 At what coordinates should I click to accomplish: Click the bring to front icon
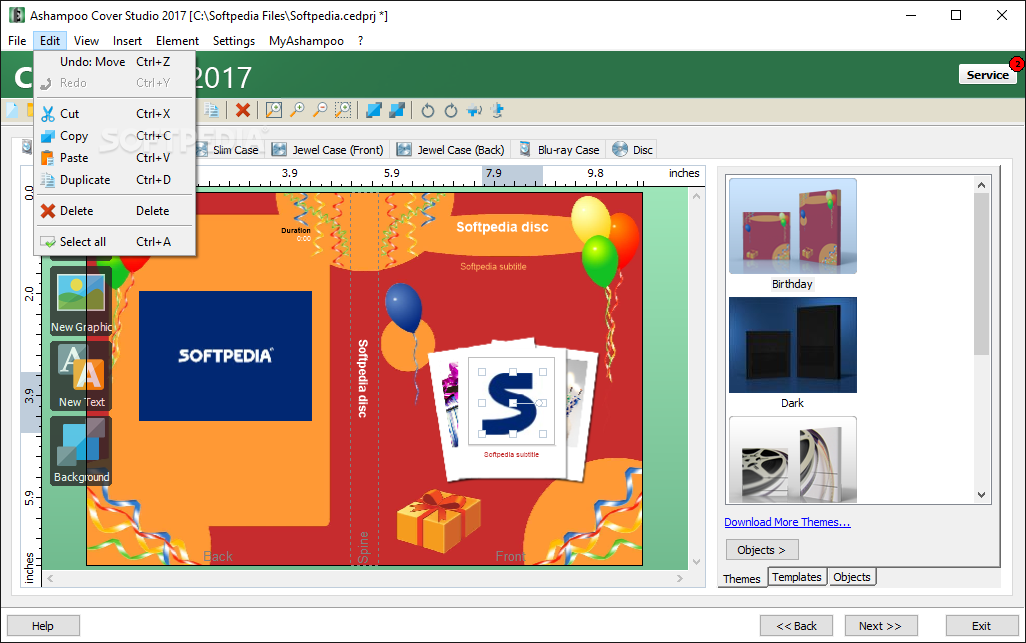pyautogui.click(x=374, y=110)
